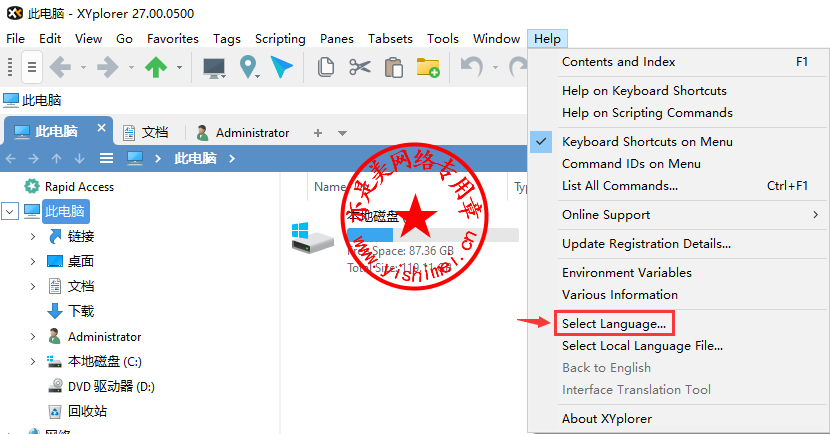The width and height of the screenshot is (830, 434).
Task: Click the Paste clipboard icon
Action: pos(394,68)
